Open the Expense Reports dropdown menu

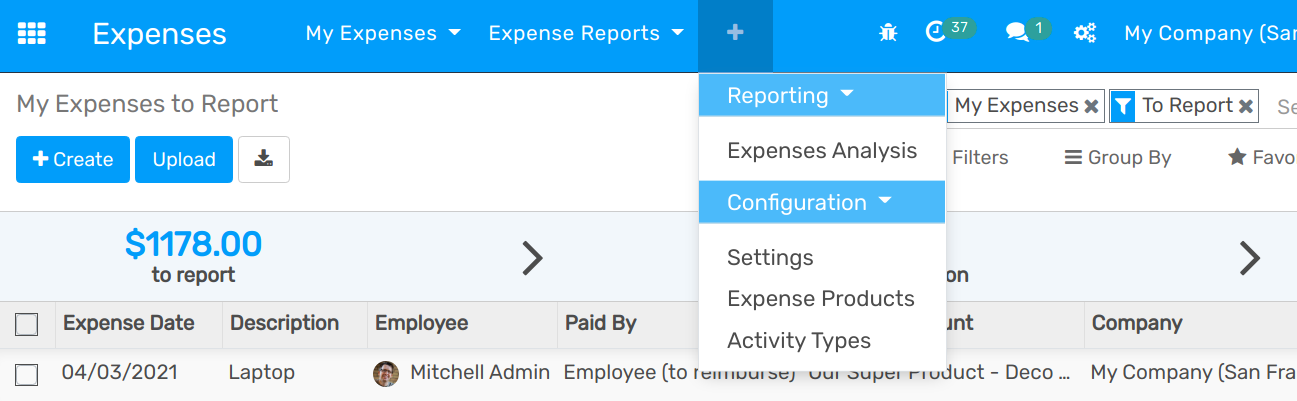(586, 33)
